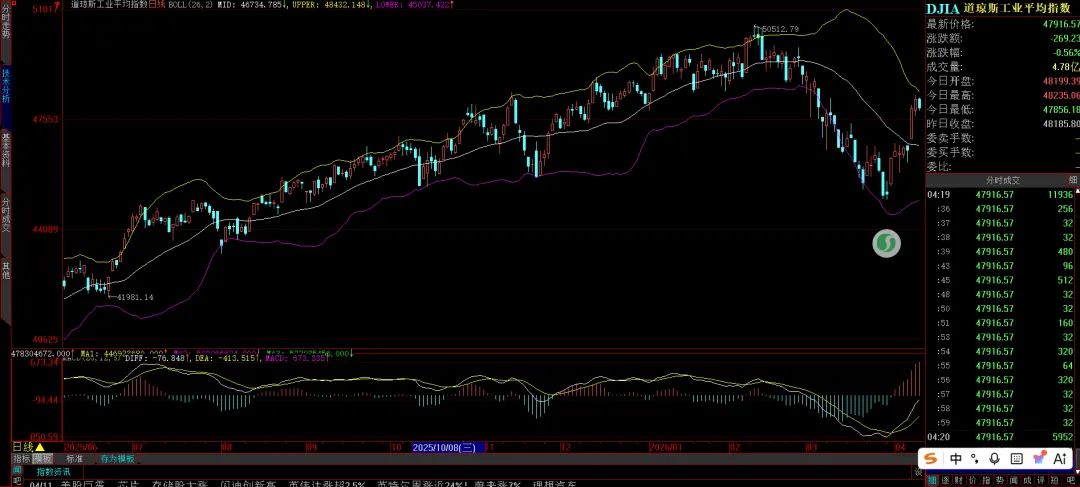The image size is (1080, 487).
Task: Click the 成交量 value 4.78亿
Action: pos(1066,67)
